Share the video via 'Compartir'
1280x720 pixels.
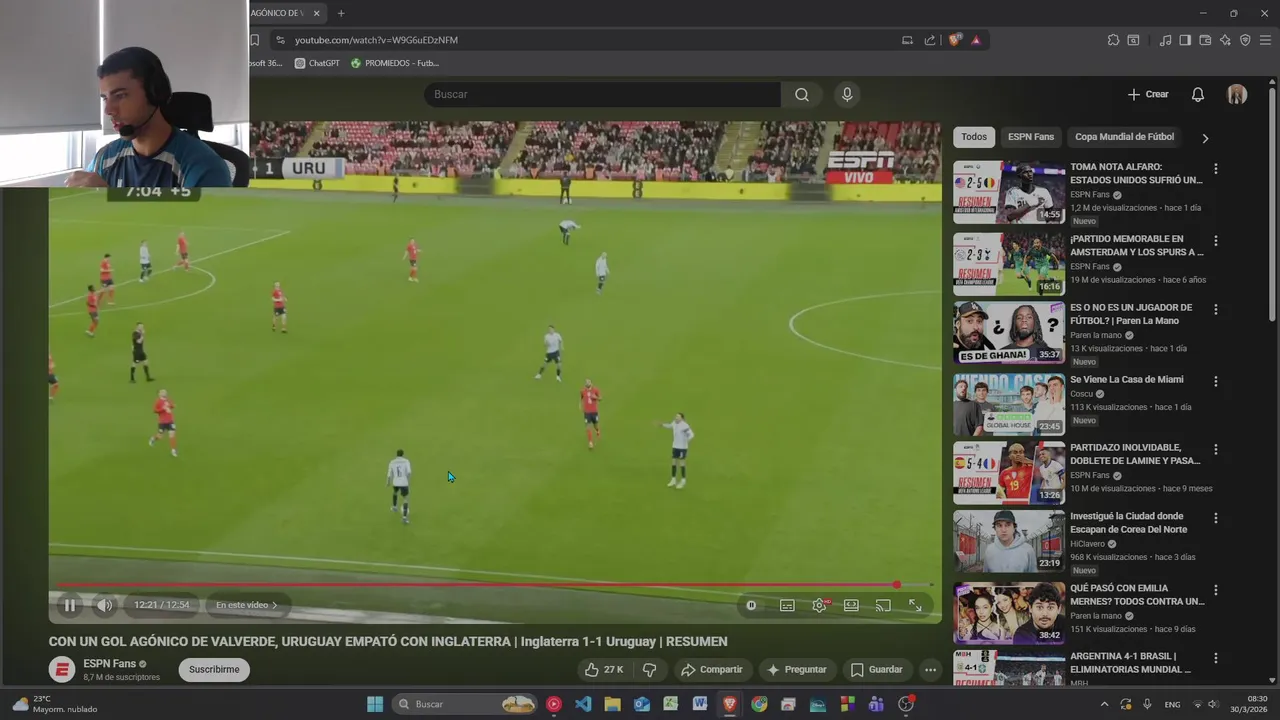(x=711, y=670)
